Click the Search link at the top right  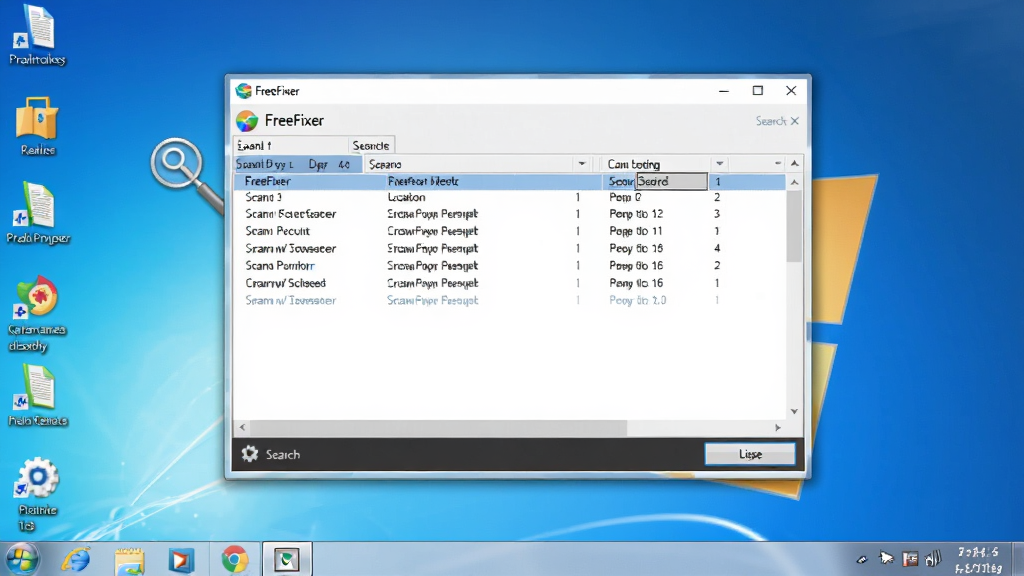tap(771, 121)
